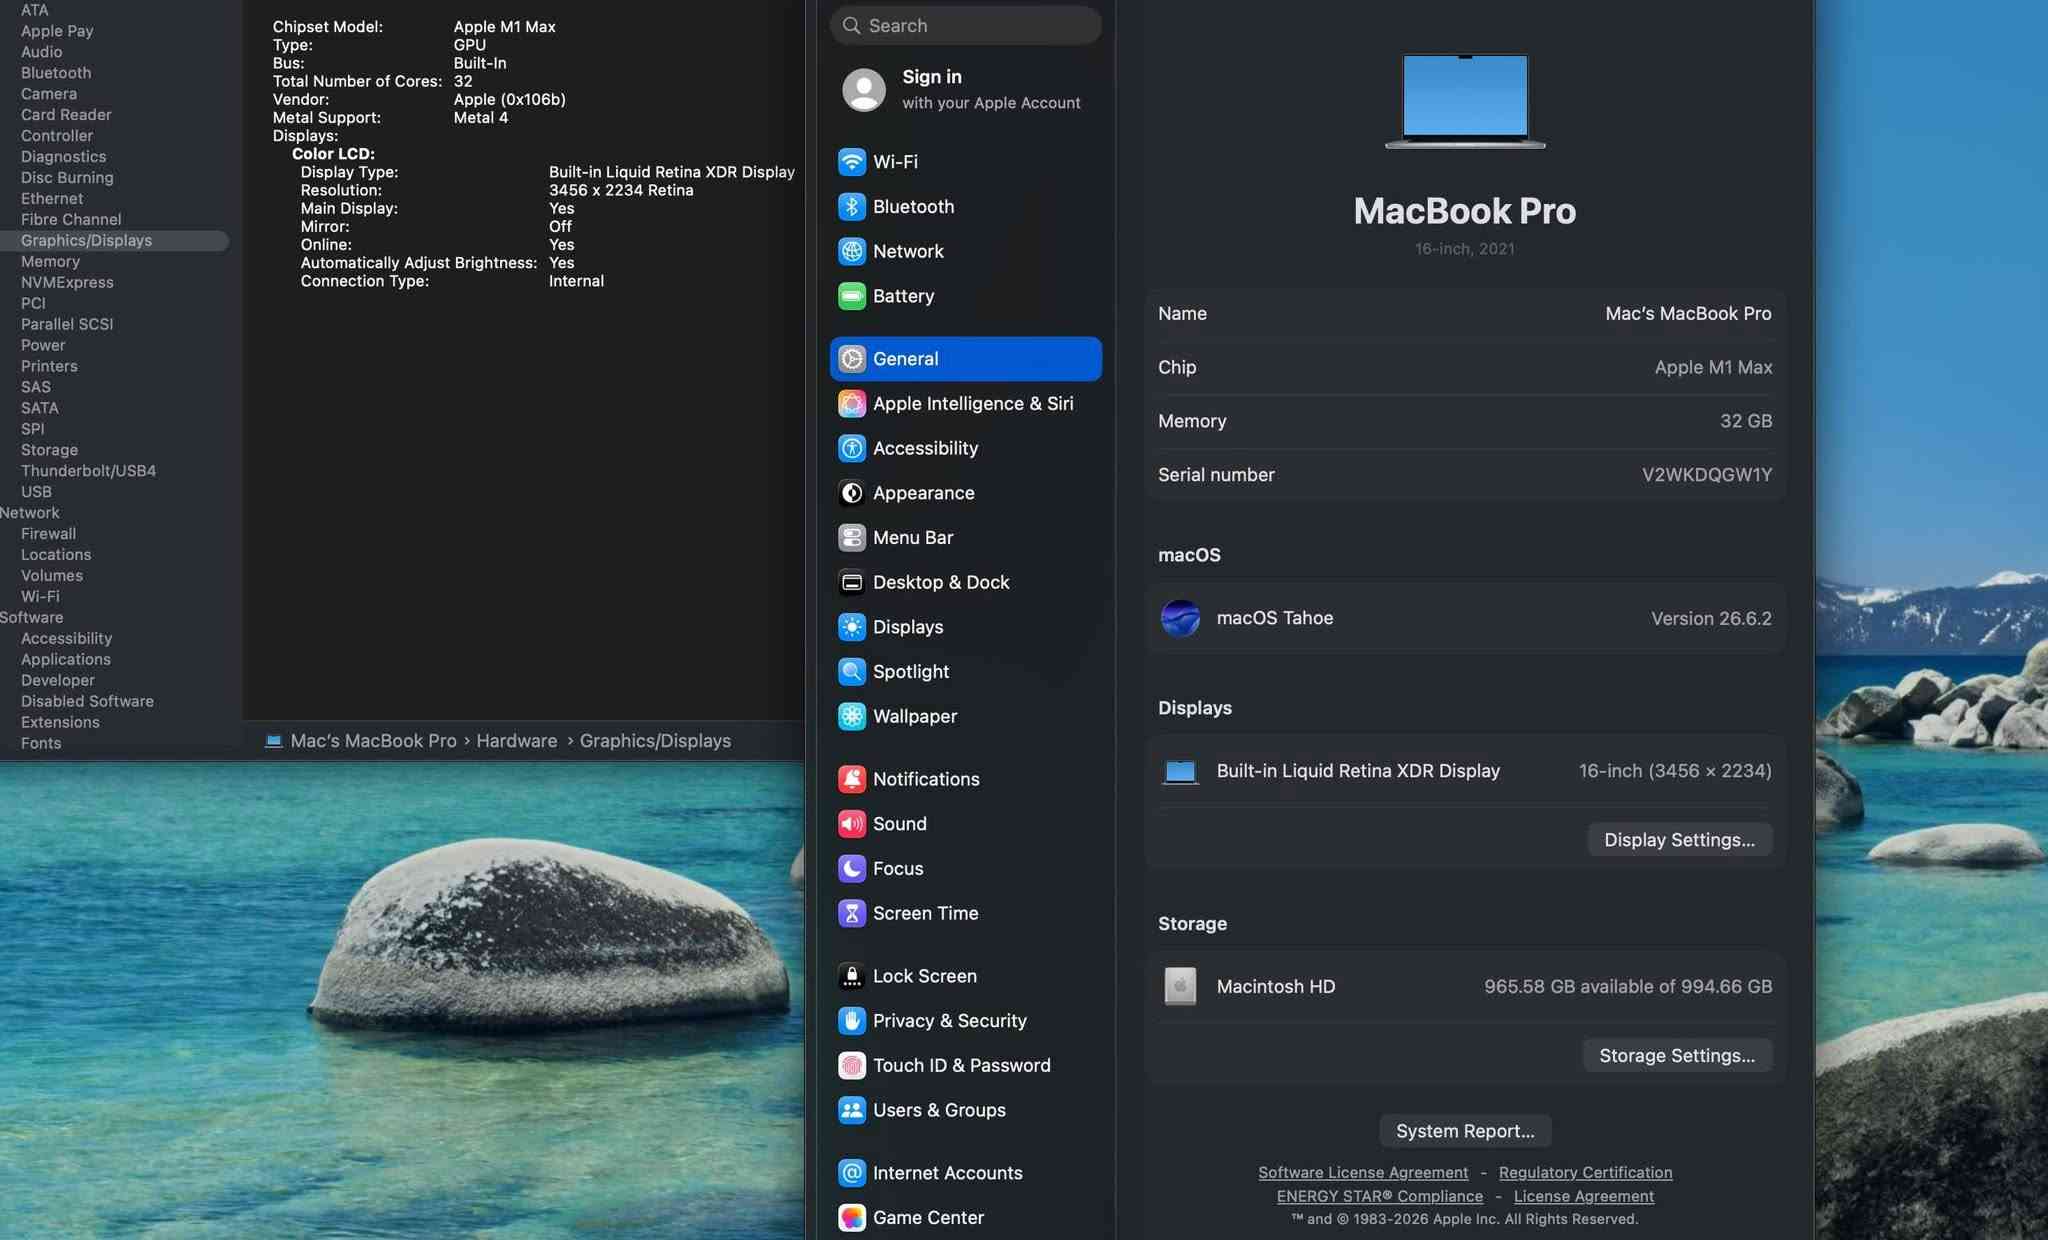Select Graphics/Displays in System Information sidebar
Image resolution: width=2048 pixels, height=1240 pixels.
pos(114,240)
